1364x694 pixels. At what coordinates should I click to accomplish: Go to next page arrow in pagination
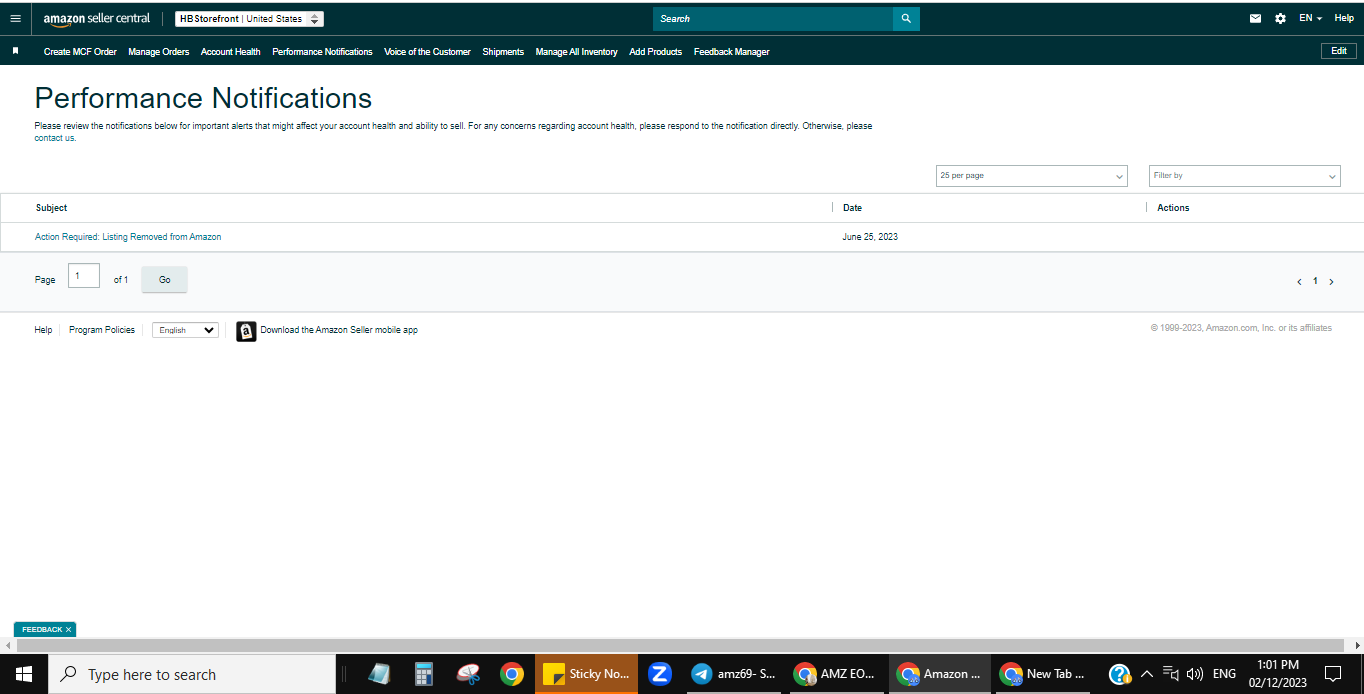pyautogui.click(x=1331, y=282)
